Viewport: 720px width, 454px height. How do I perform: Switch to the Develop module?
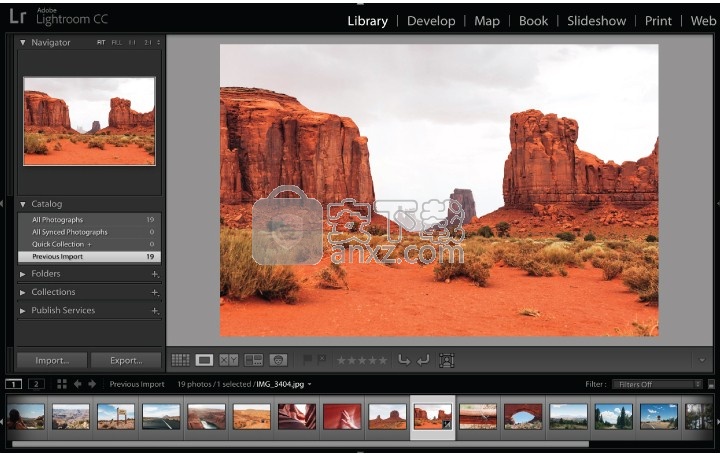pos(431,21)
